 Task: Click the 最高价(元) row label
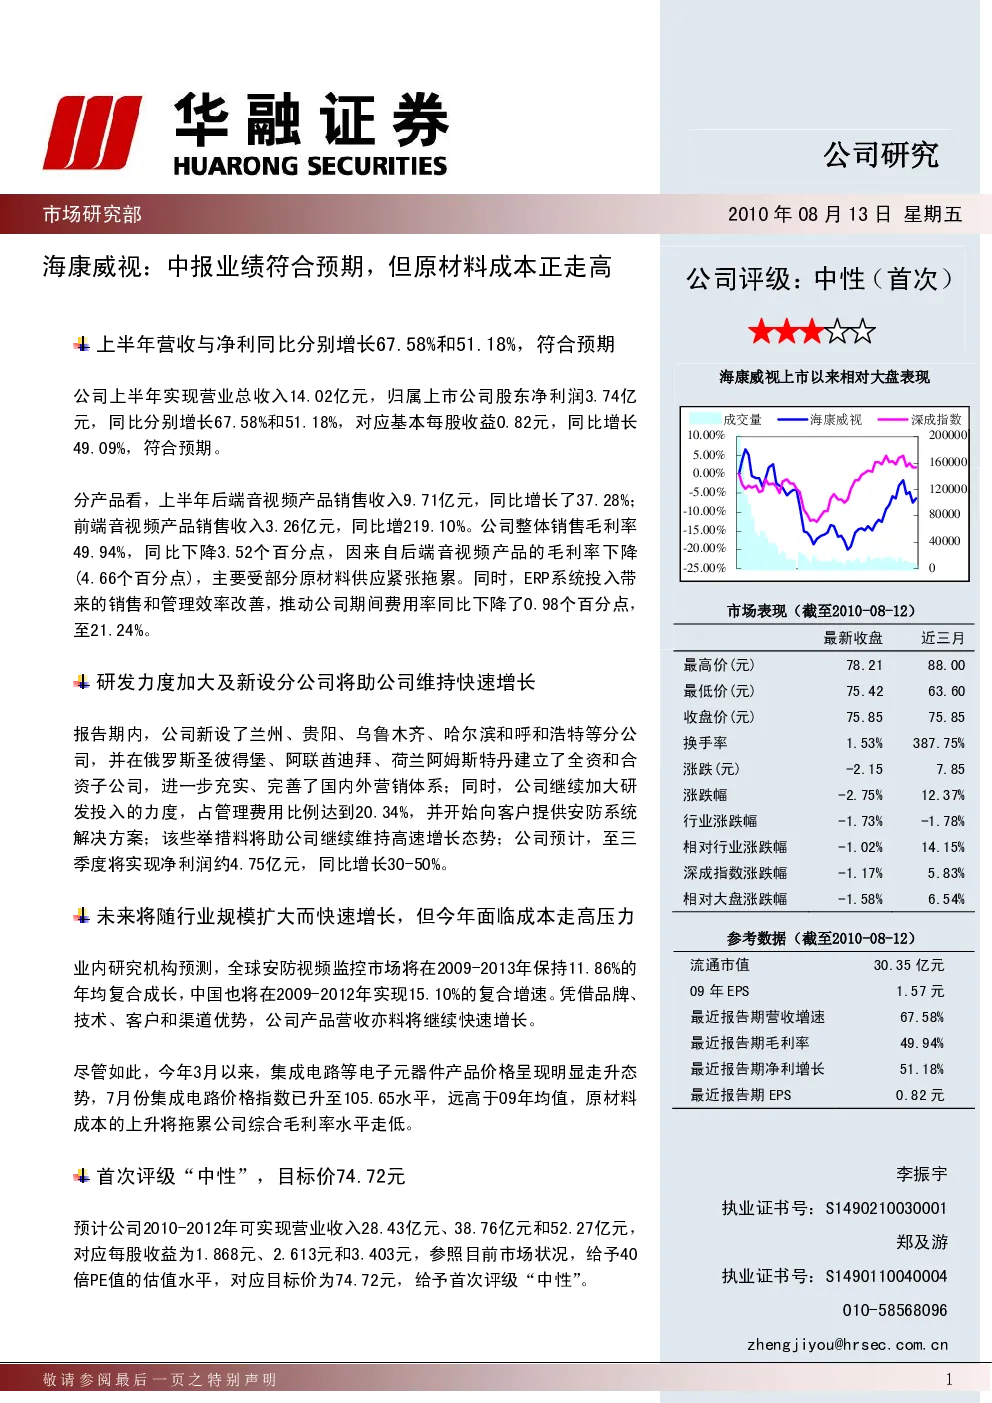[x=719, y=665]
